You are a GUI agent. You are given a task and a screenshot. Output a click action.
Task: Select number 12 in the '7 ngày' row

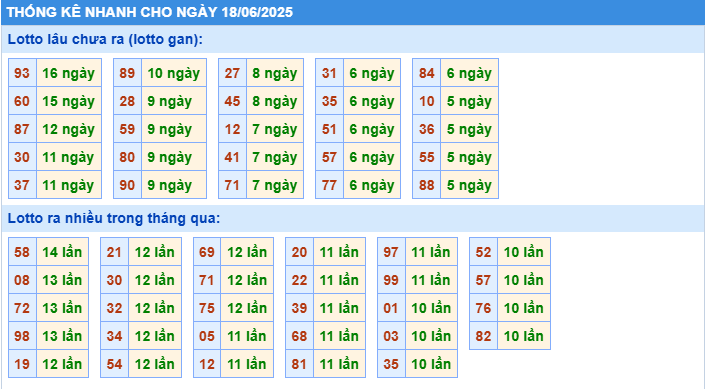pos(232,128)
